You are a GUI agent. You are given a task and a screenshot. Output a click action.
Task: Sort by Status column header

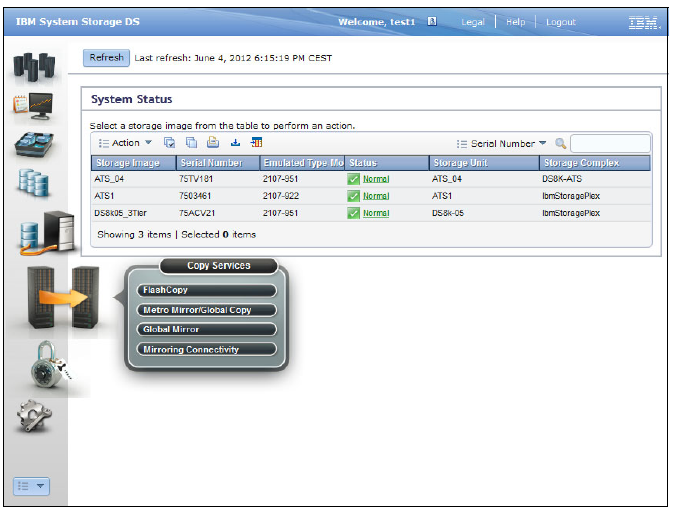(x=387, y=163)
